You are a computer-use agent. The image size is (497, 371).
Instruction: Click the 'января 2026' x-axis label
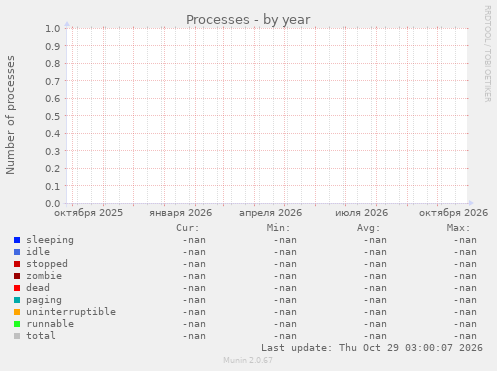tap(180, 213)
